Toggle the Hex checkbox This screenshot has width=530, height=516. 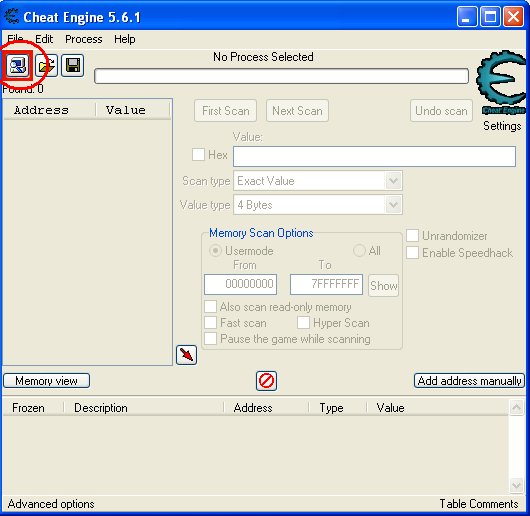point(198,155)
